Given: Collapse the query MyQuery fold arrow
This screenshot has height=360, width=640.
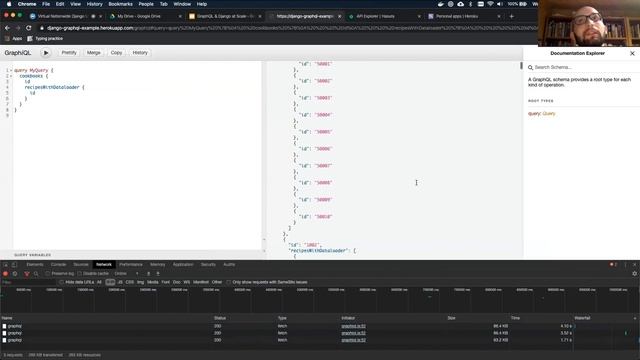Looking at the screenshot, I should pos(11,70).
